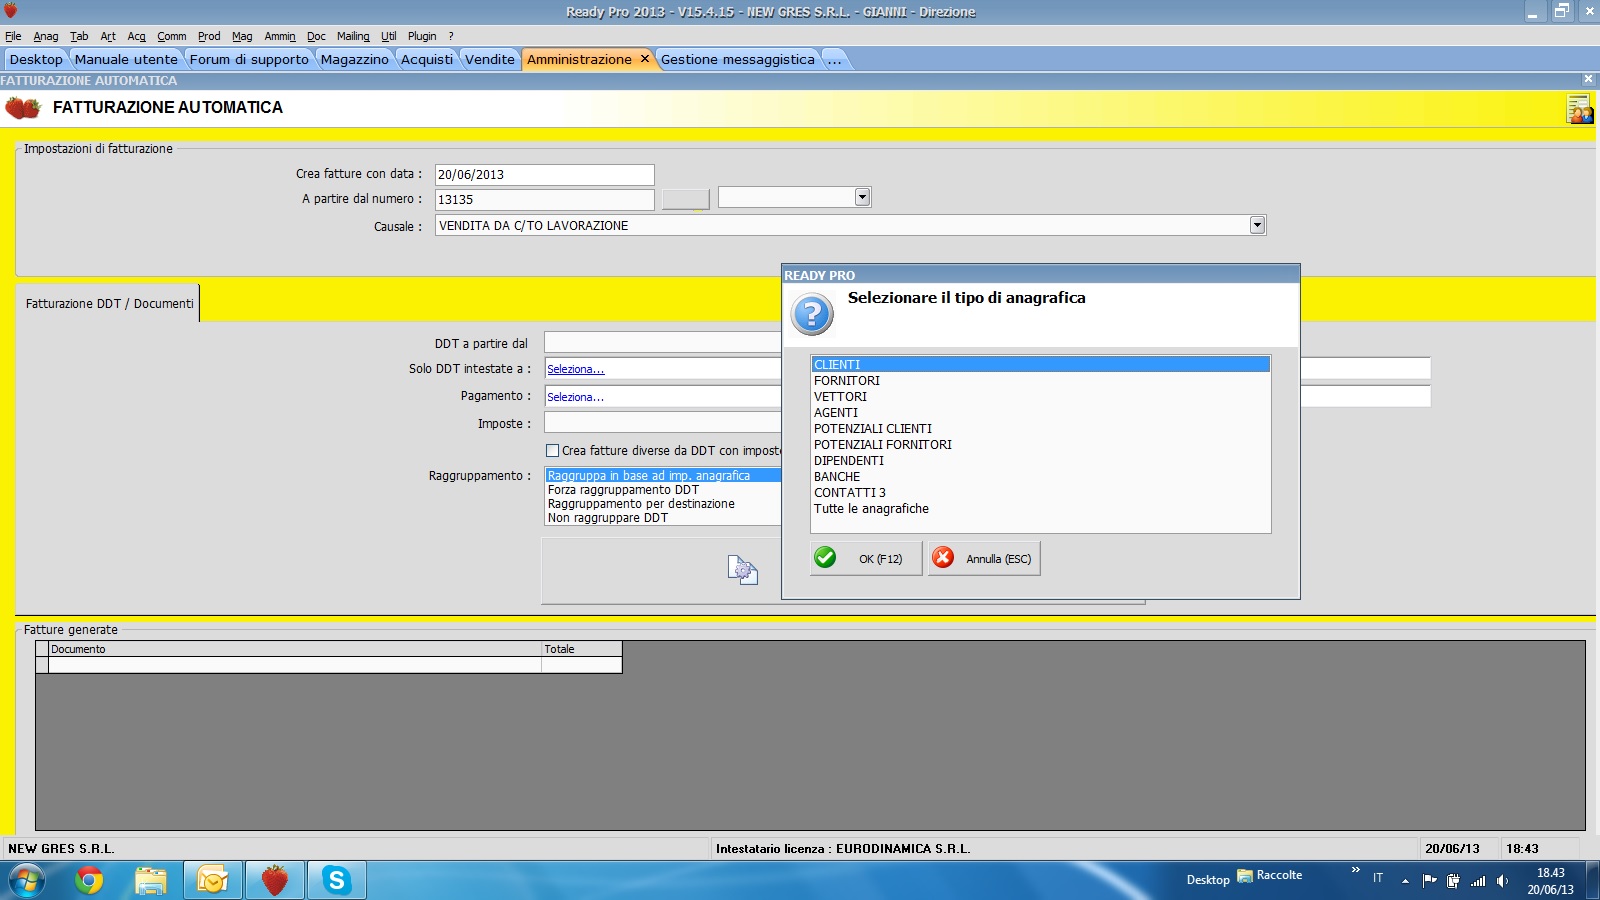Open the Plugin menu
The image size is (1600, 900).
pos(422,36)
